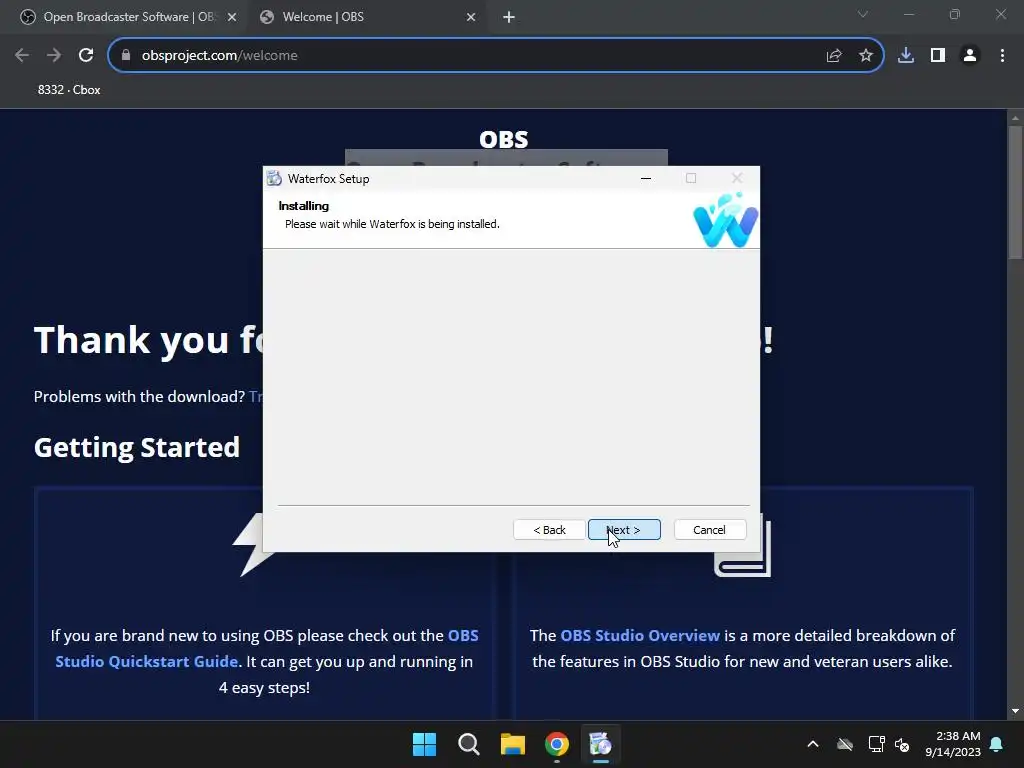1024x768 pixels.
Task: Bookmark this page with the star
Action: point(866,56)
